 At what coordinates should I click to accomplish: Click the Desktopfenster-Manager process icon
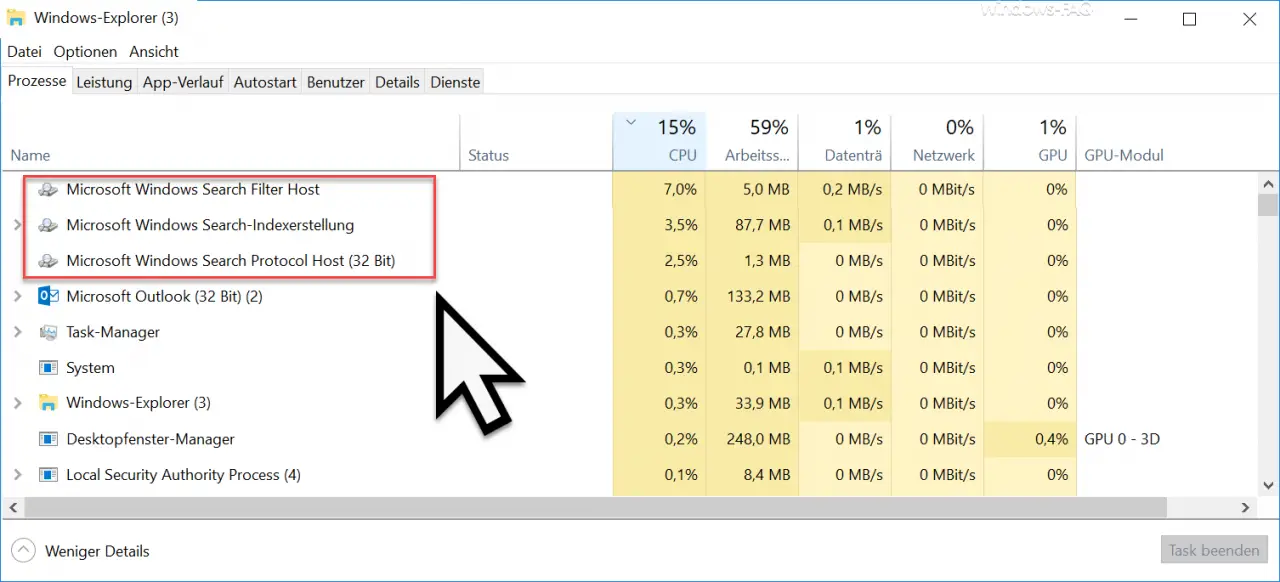[47, 439]
